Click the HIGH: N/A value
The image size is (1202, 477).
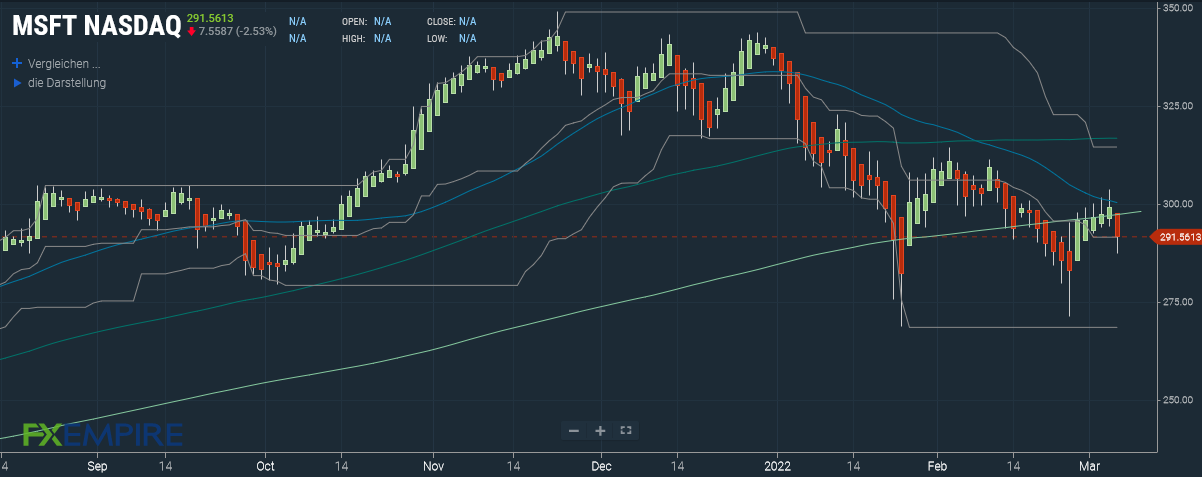coord(383,39)
